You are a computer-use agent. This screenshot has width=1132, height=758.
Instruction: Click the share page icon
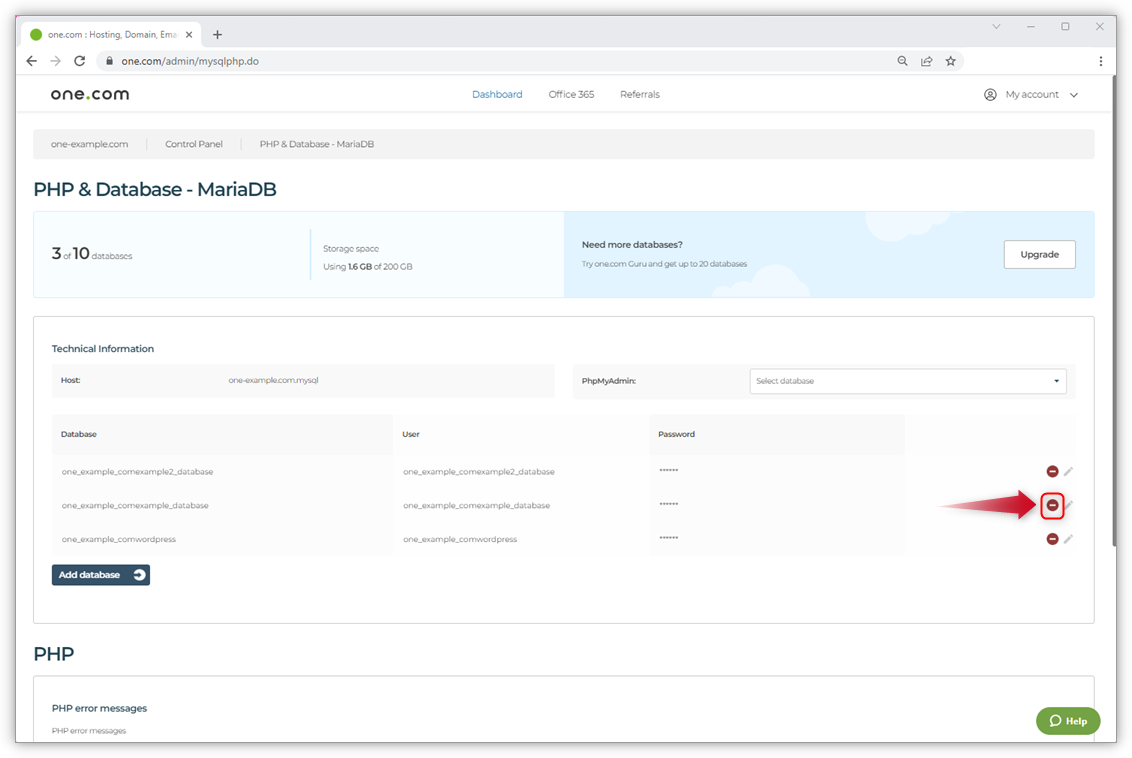coord(926,61)
